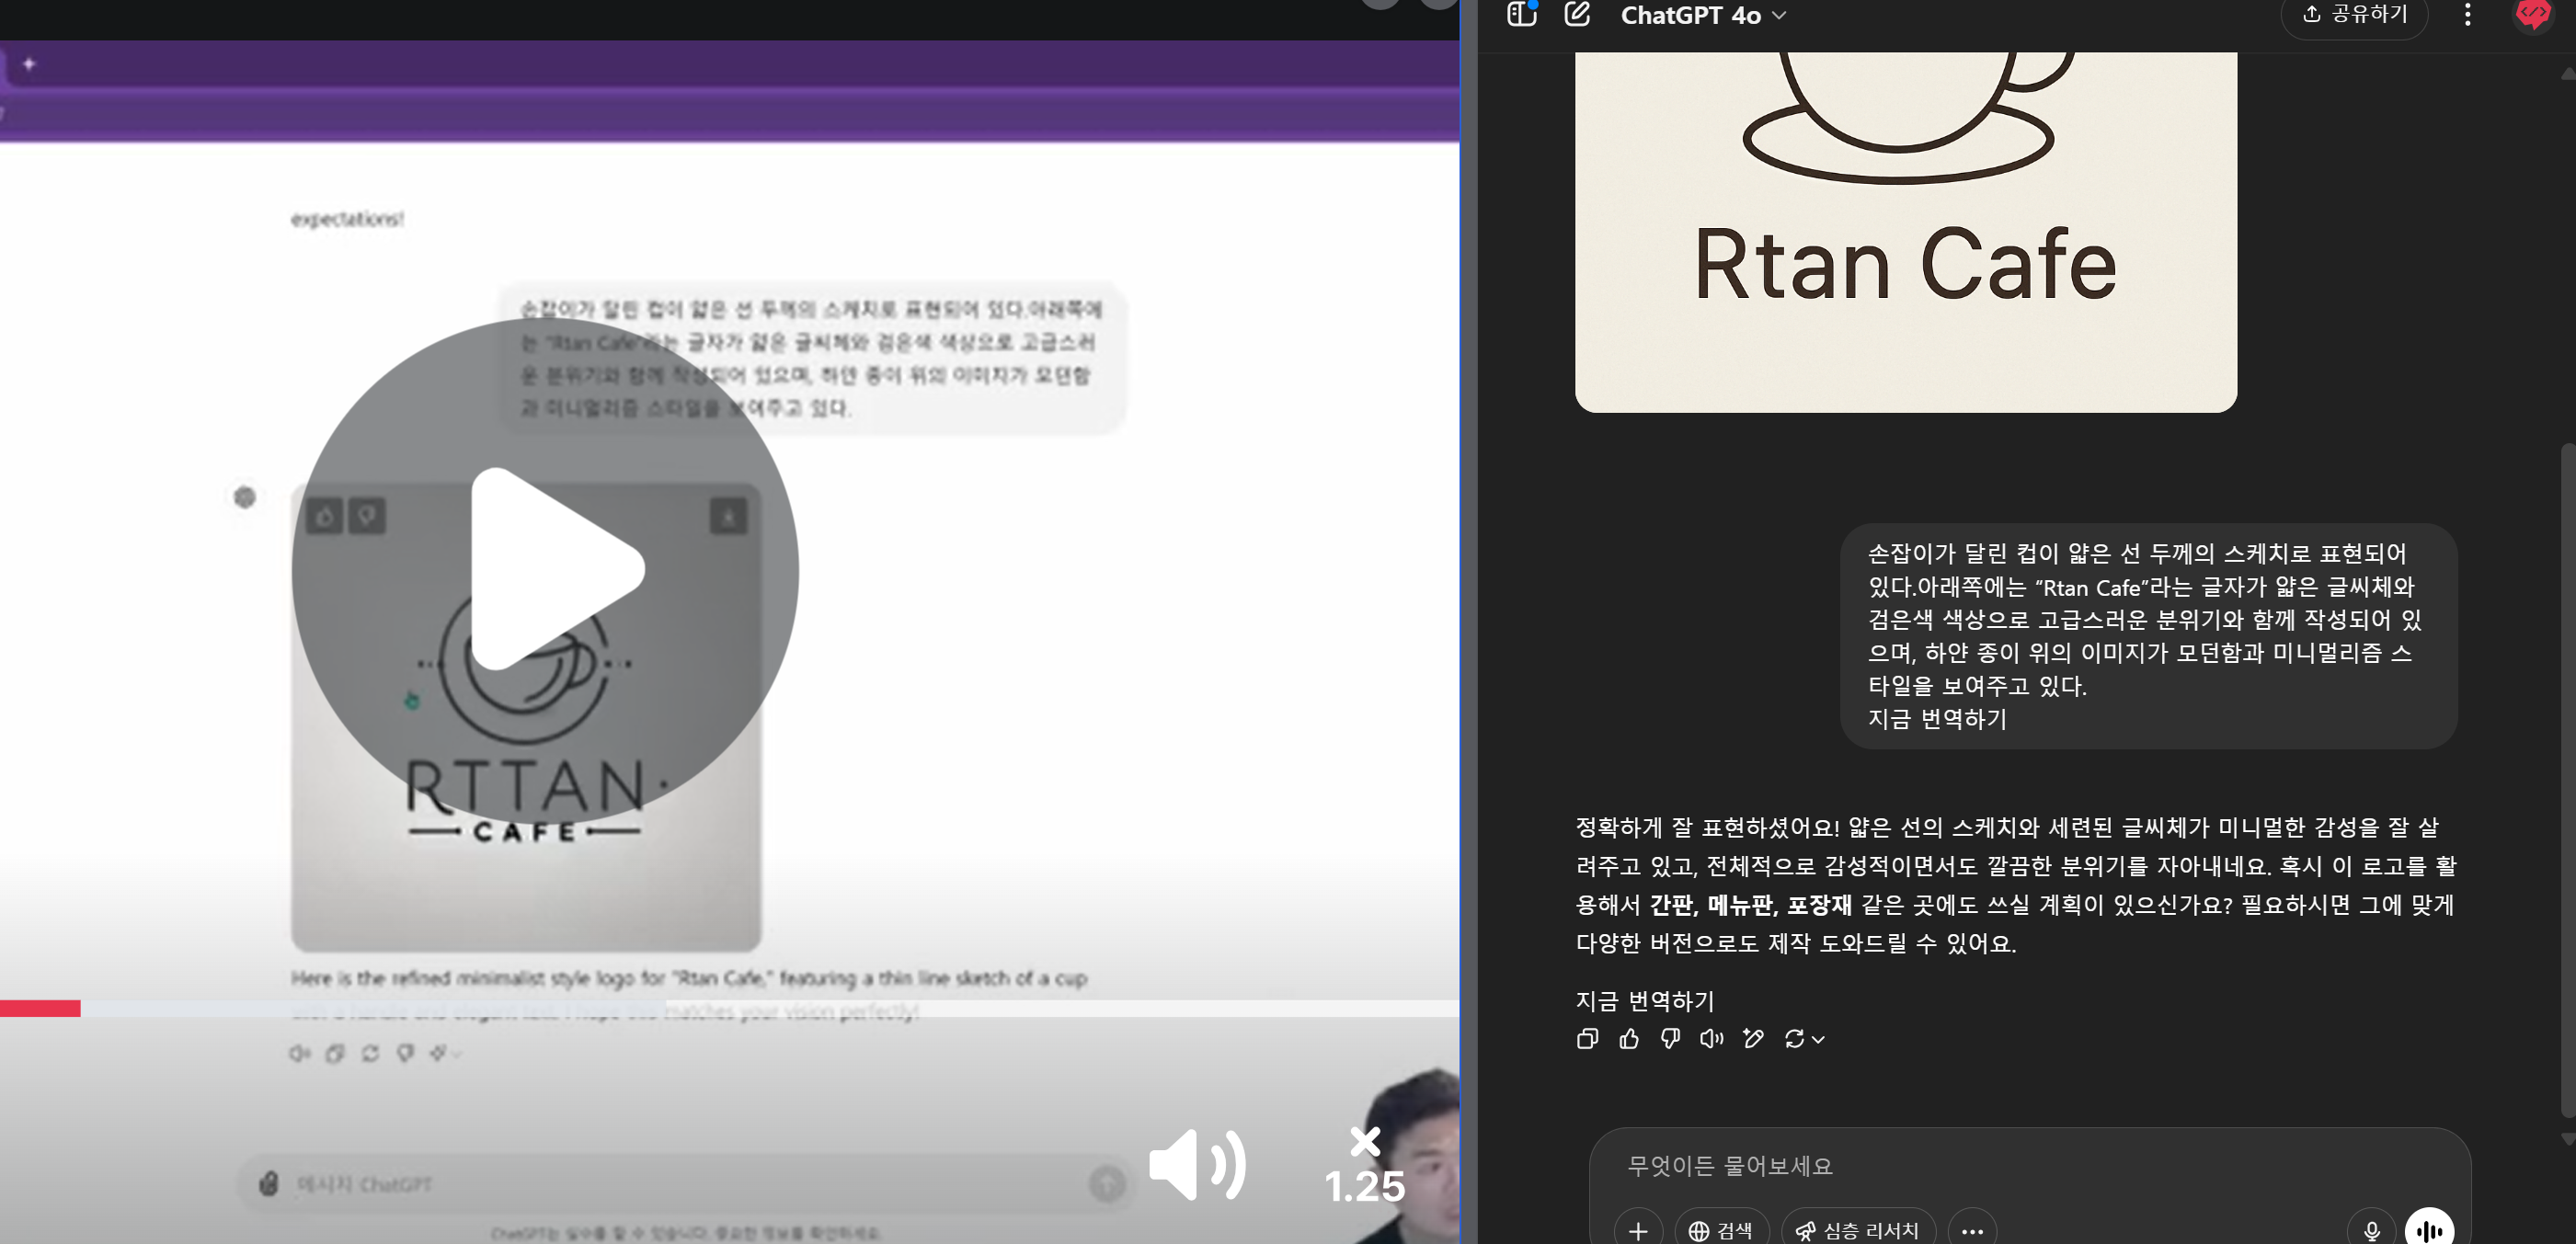The image size is (2576, 1244).
Task: Click the sparkle icon in the purple video tab bar
Action: pos(29,64)
